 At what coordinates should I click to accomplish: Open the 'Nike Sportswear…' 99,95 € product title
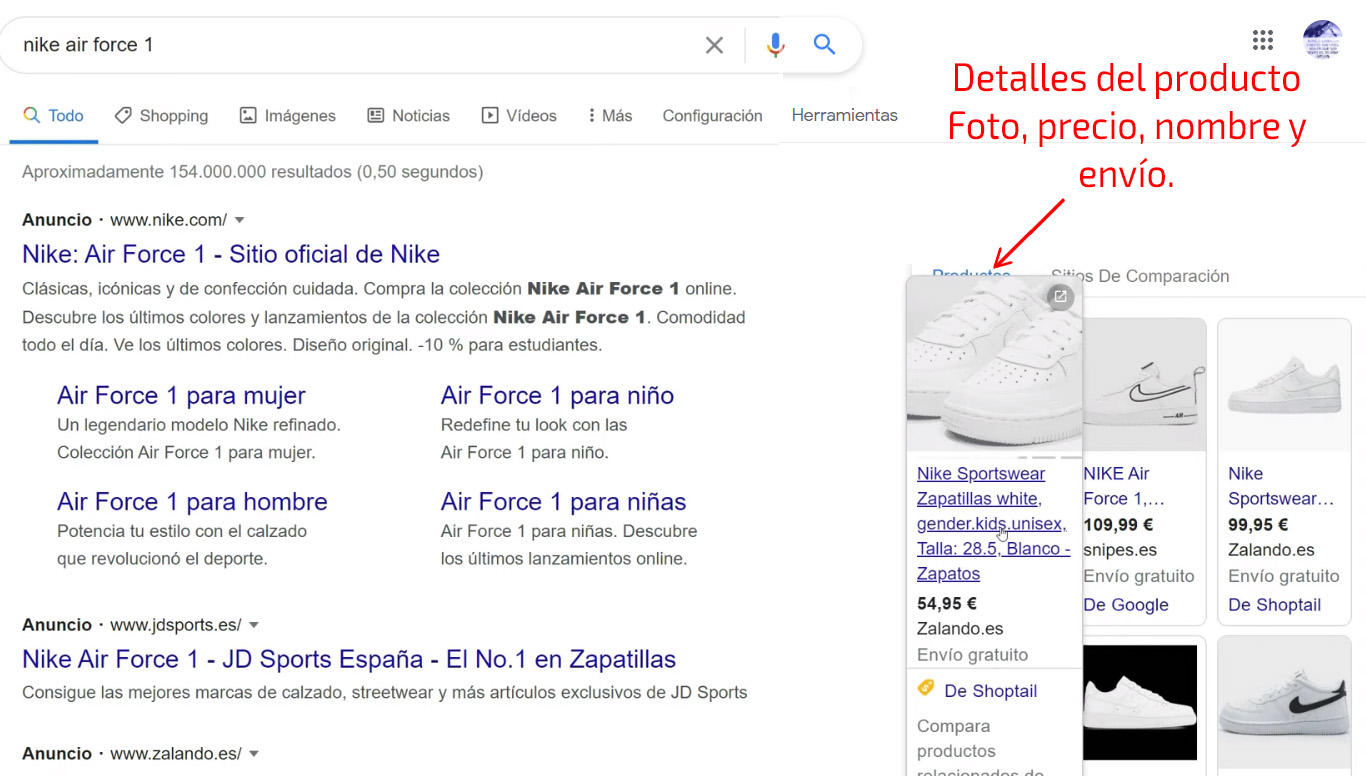(1281, 486)
